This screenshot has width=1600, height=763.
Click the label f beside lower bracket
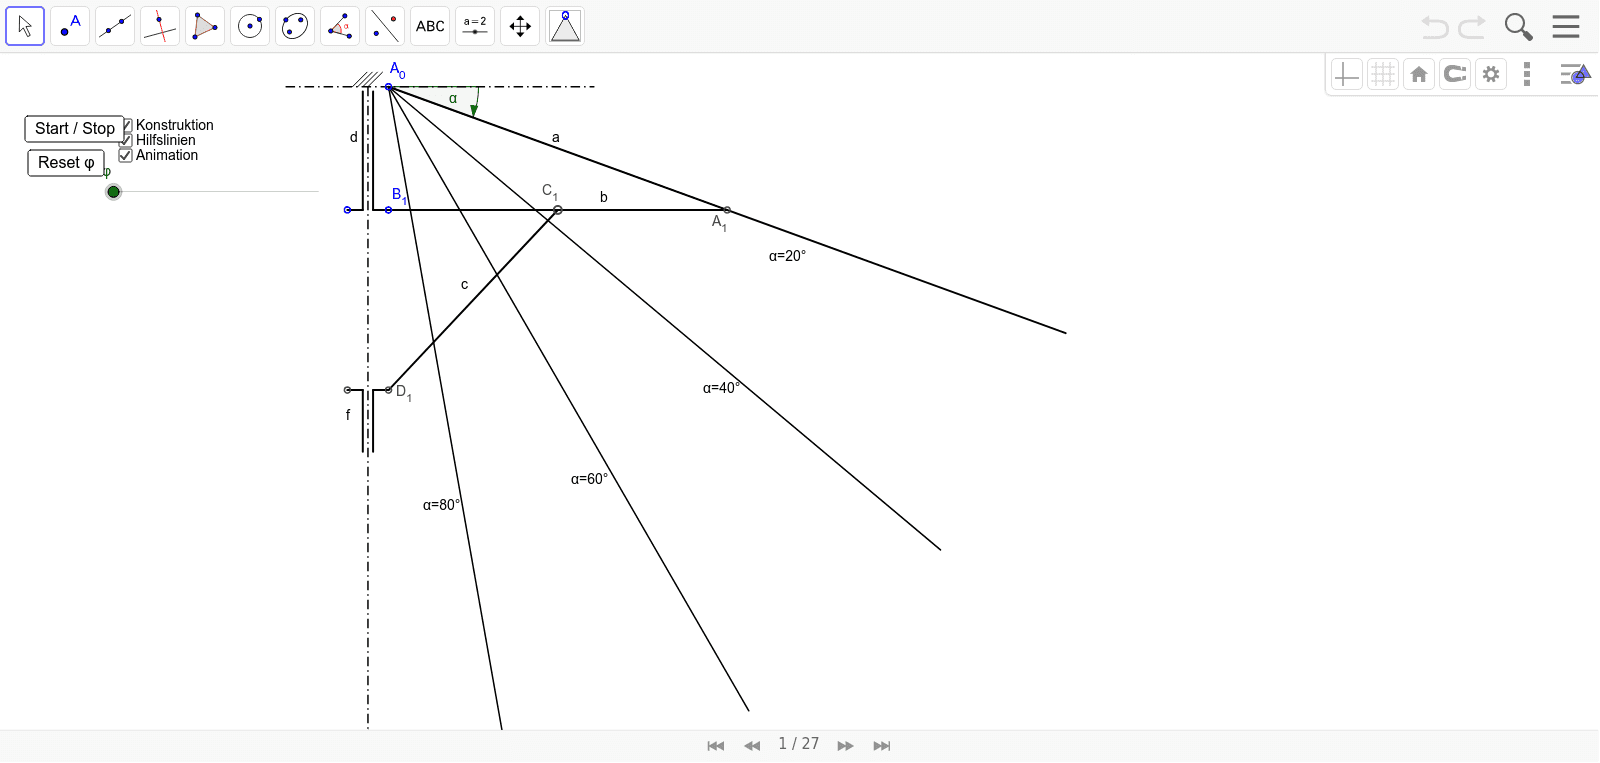348,414
